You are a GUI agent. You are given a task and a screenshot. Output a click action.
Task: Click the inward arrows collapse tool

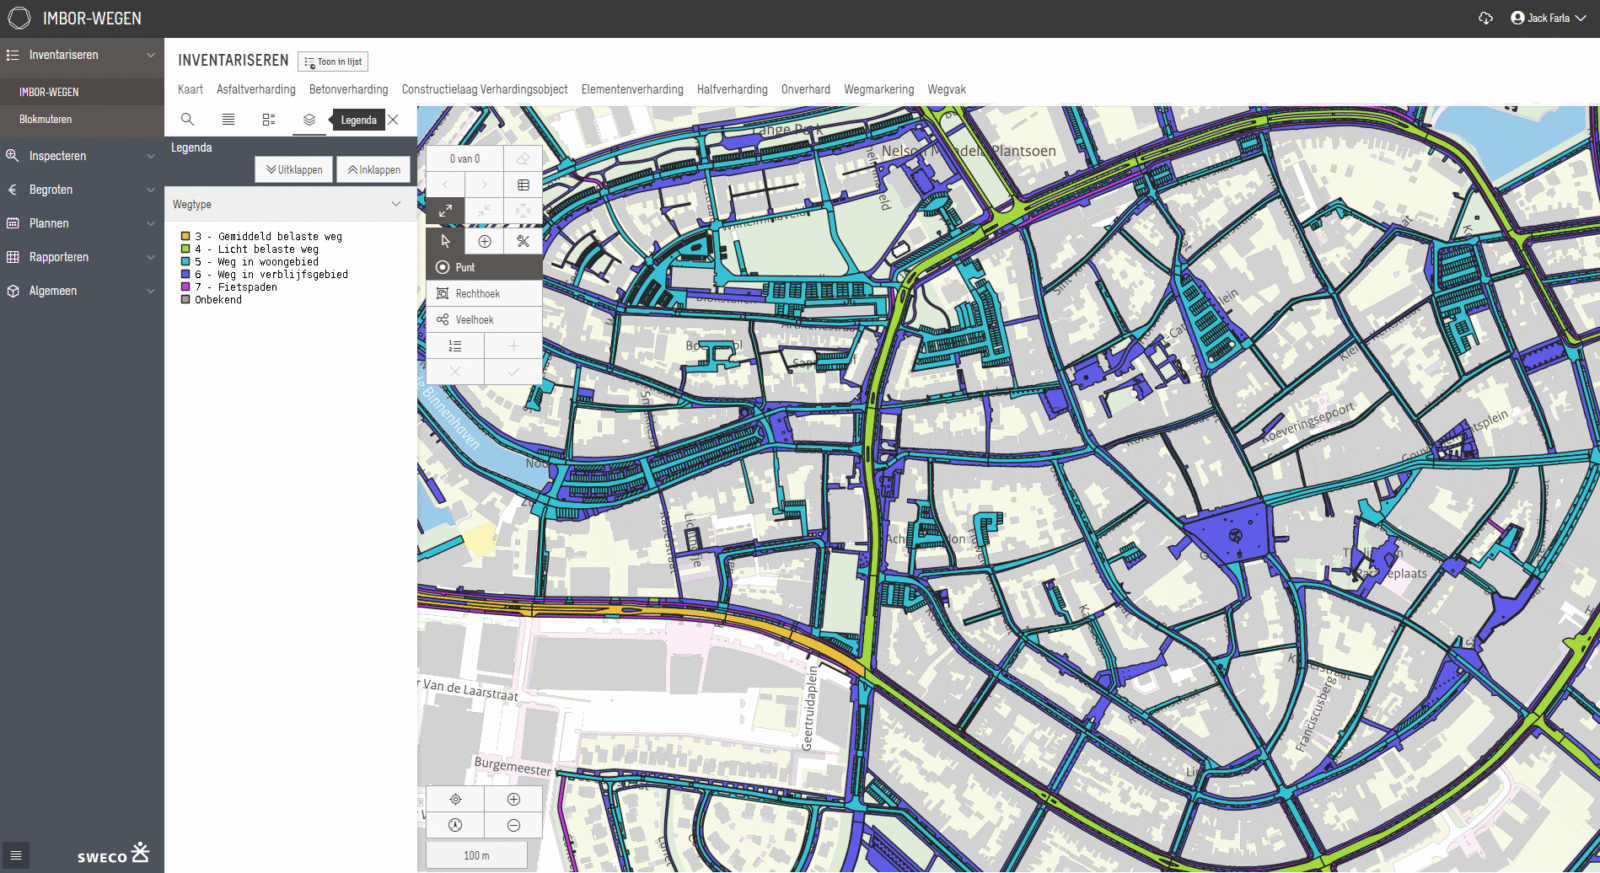484,211
